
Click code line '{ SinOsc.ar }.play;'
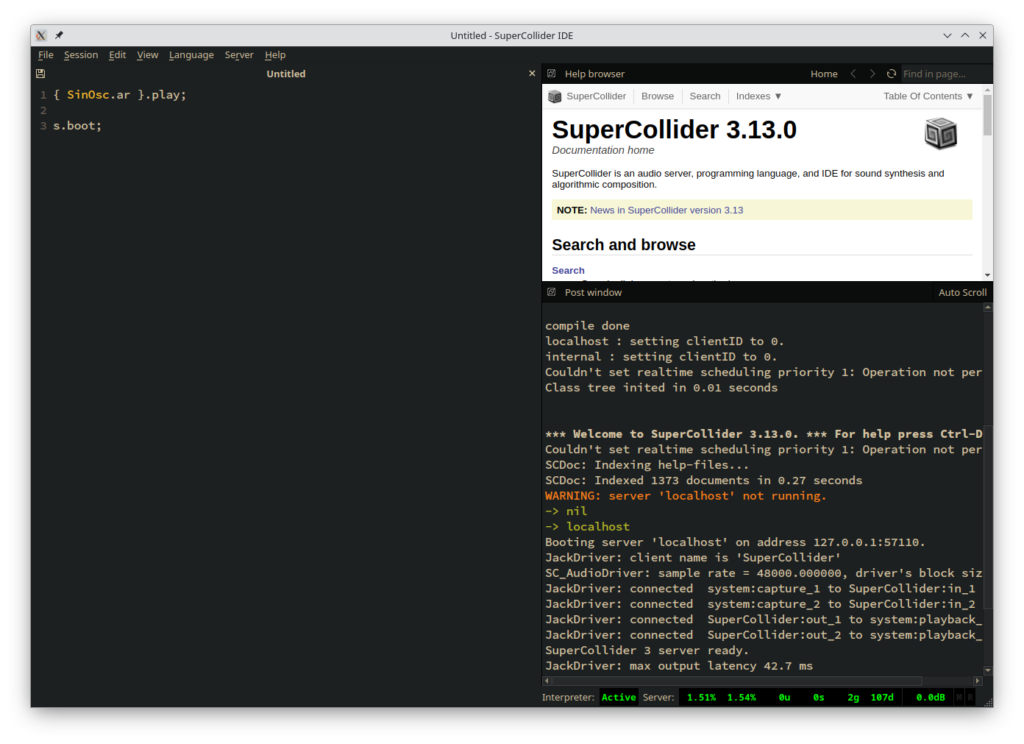tap(120, 95)
